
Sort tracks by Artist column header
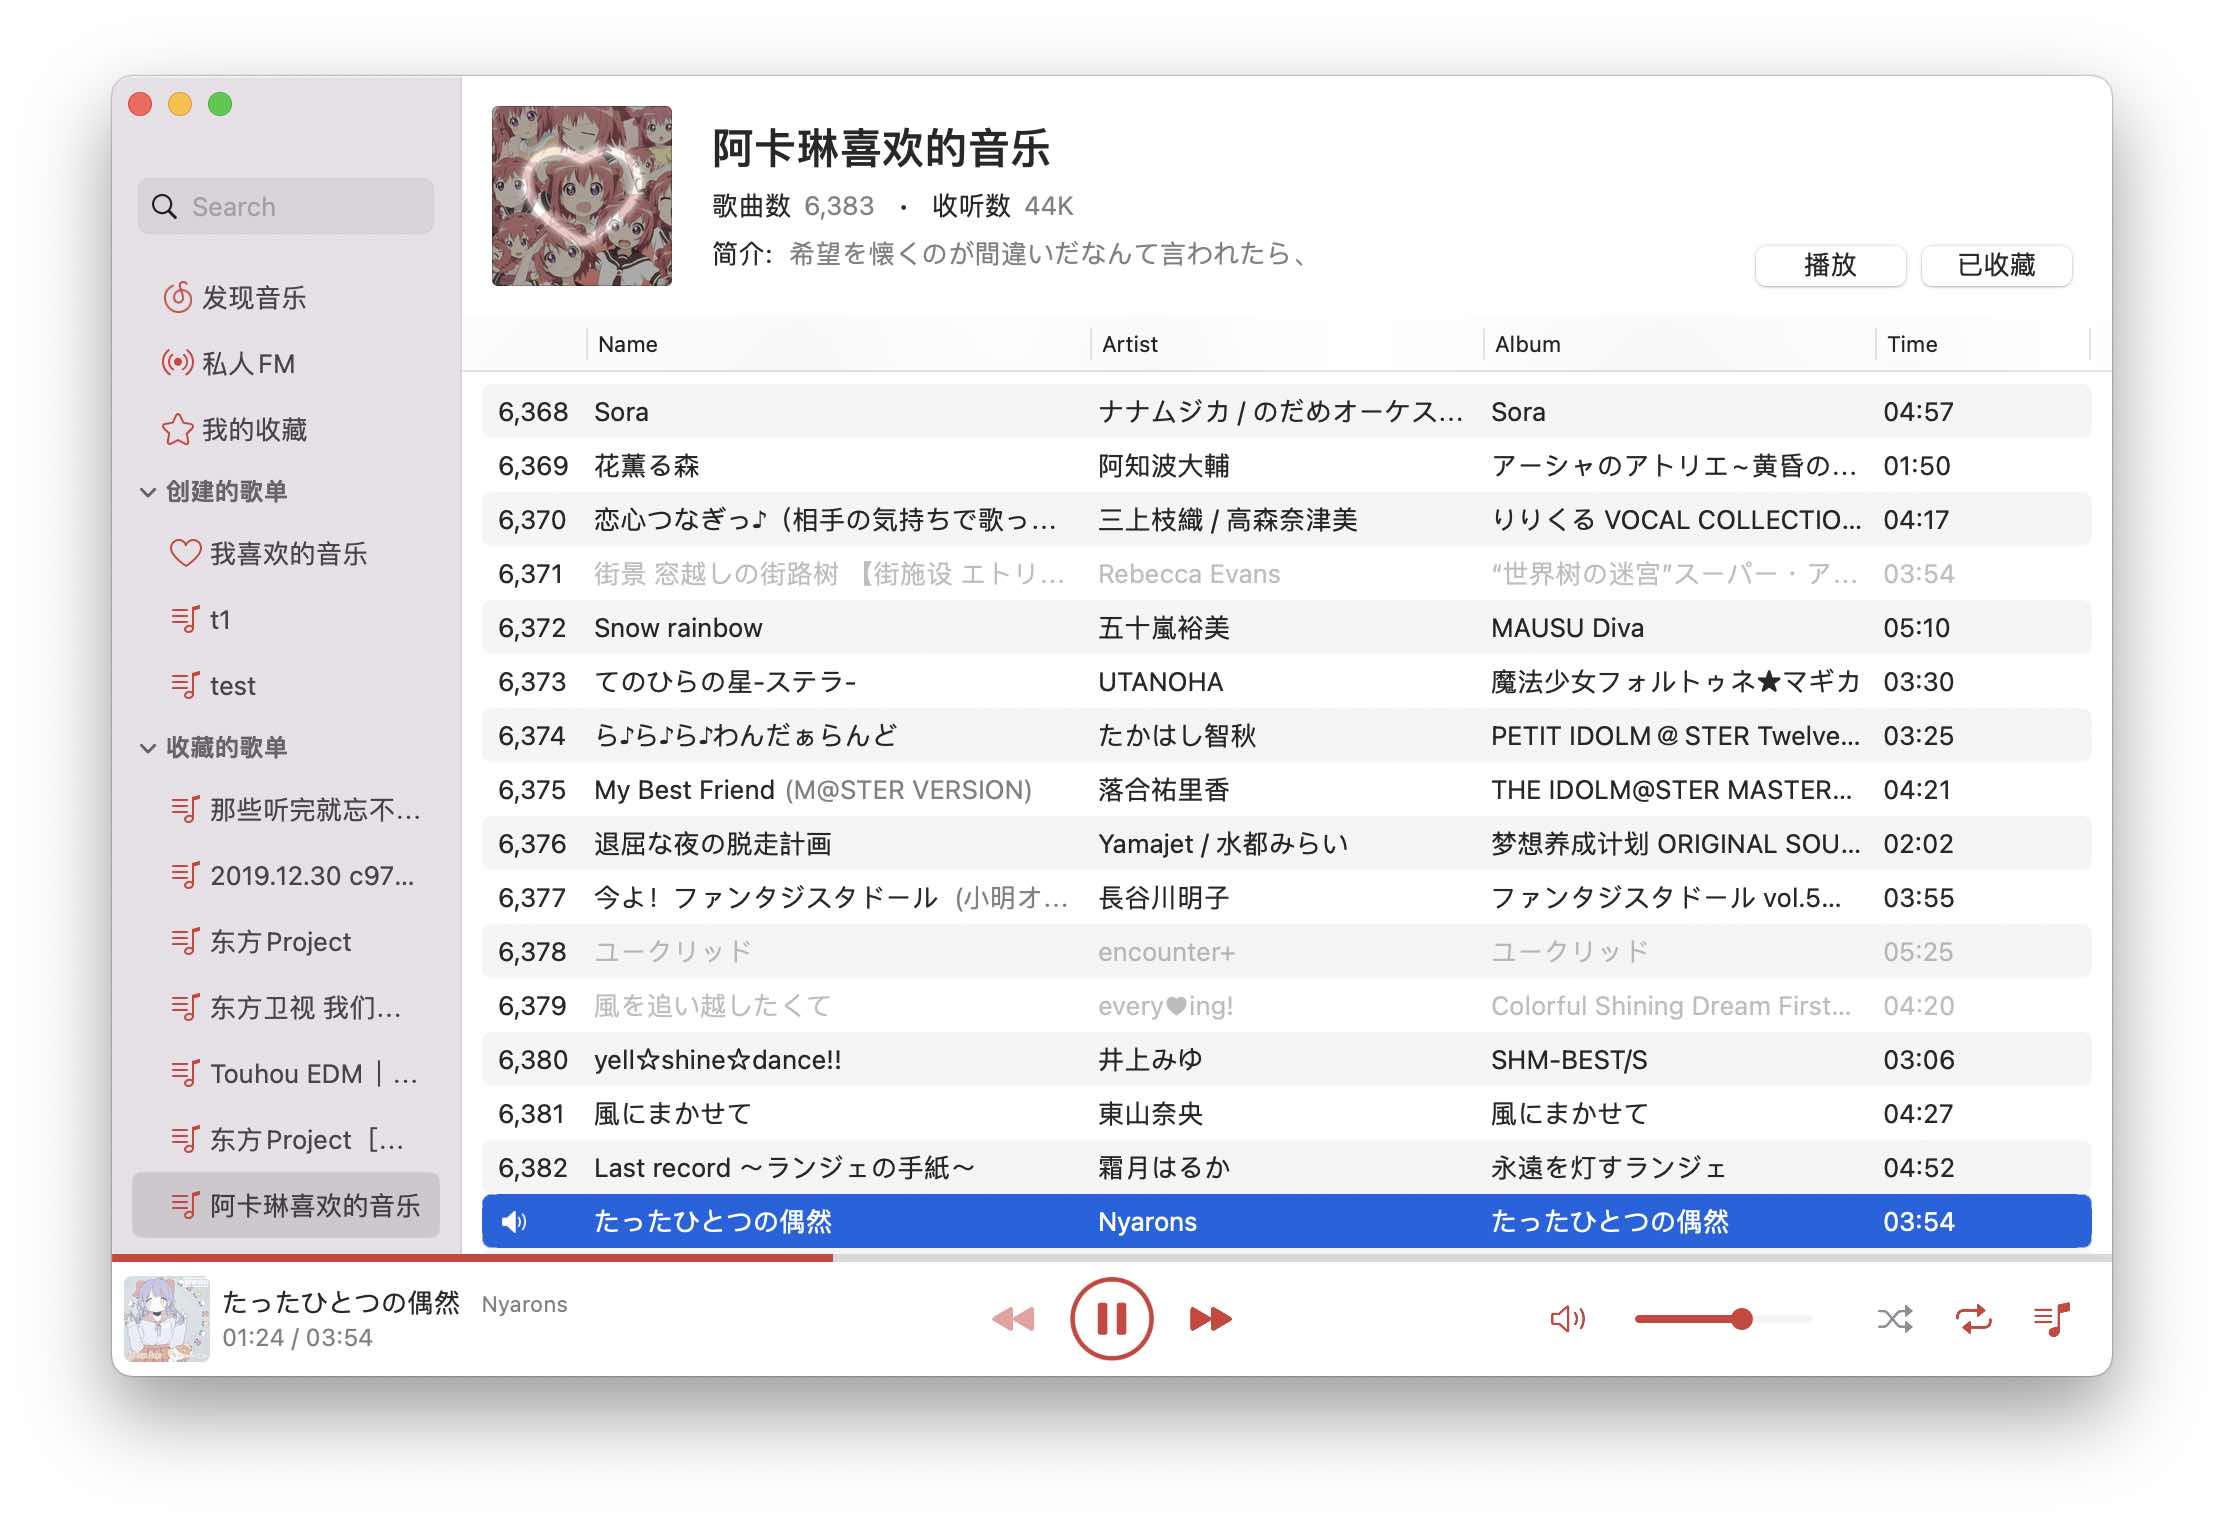pos(1130,344)
